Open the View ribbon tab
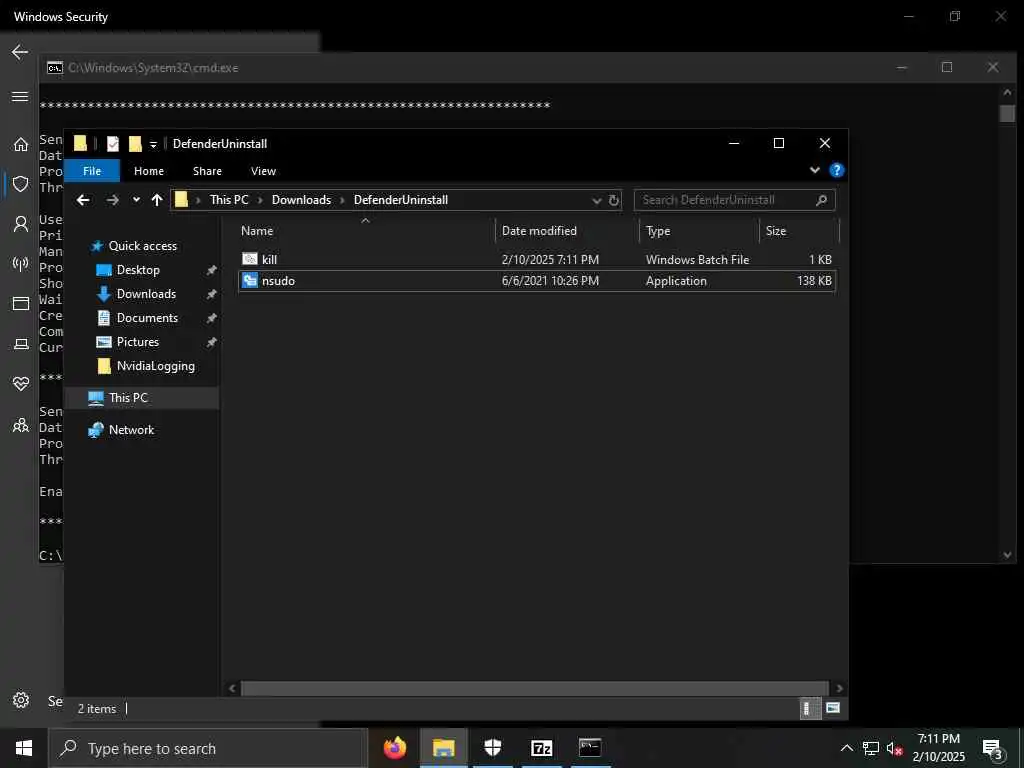This screenshot has height=768, width=1024. click(263, 171)
